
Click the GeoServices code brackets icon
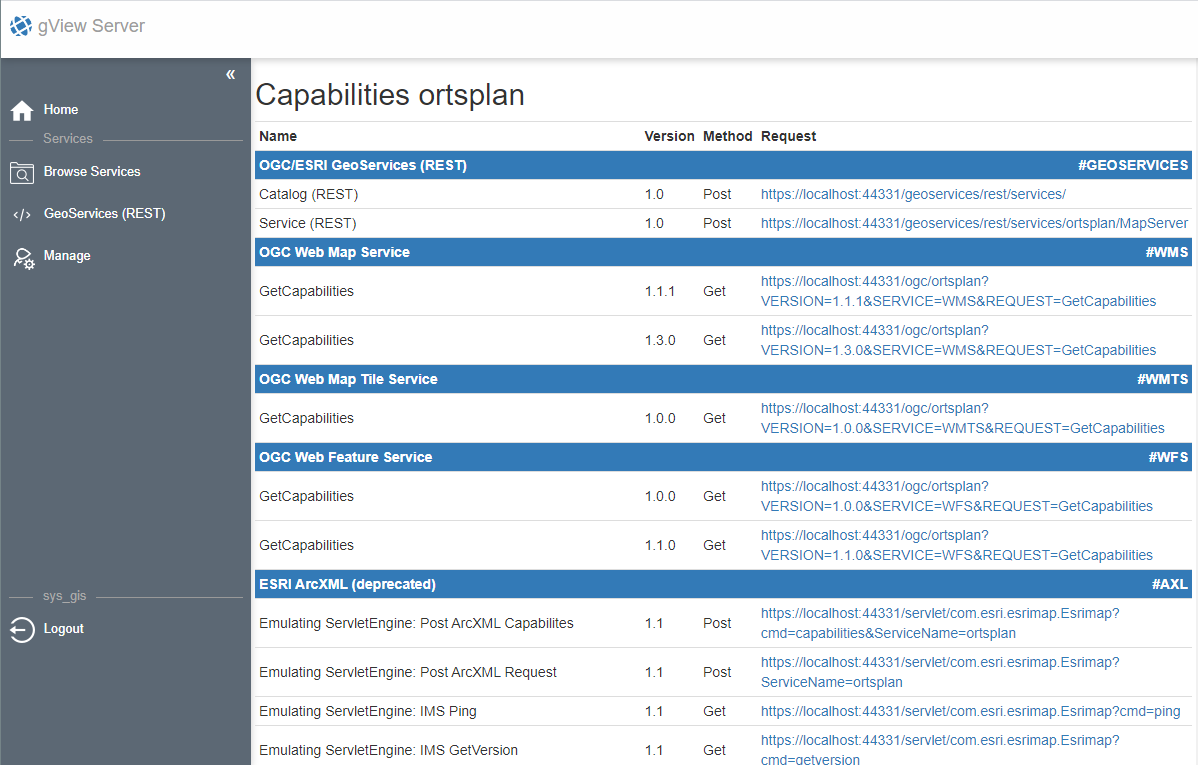coord(22,215)
